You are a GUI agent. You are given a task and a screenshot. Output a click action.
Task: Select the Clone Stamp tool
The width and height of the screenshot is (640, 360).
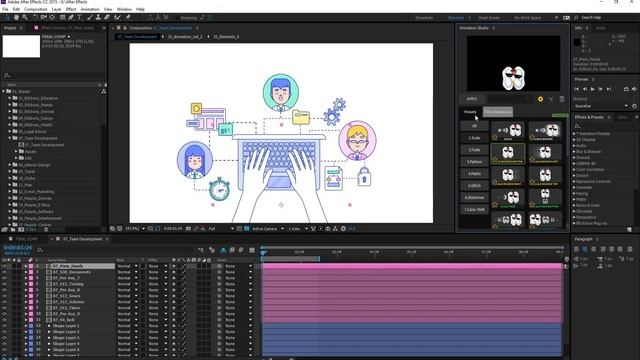coord(98,18)
